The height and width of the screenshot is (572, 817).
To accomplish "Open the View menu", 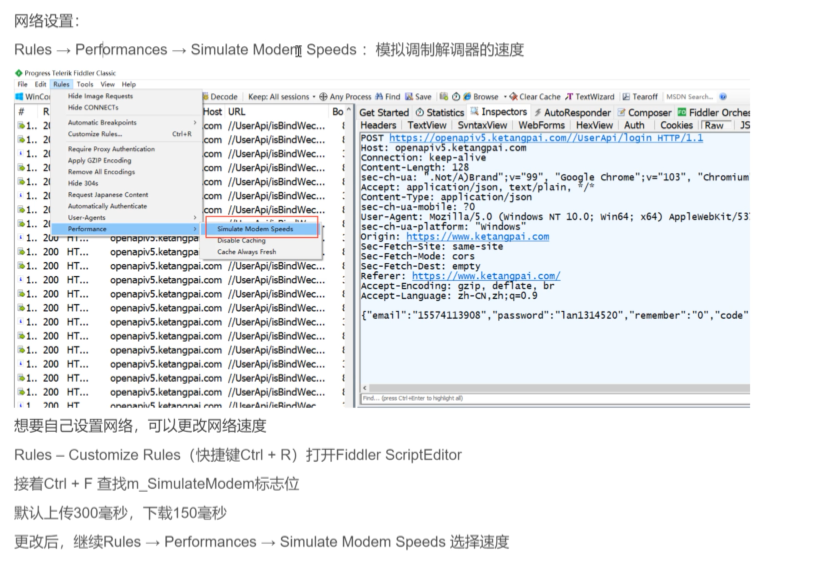I will pos(107,84).
